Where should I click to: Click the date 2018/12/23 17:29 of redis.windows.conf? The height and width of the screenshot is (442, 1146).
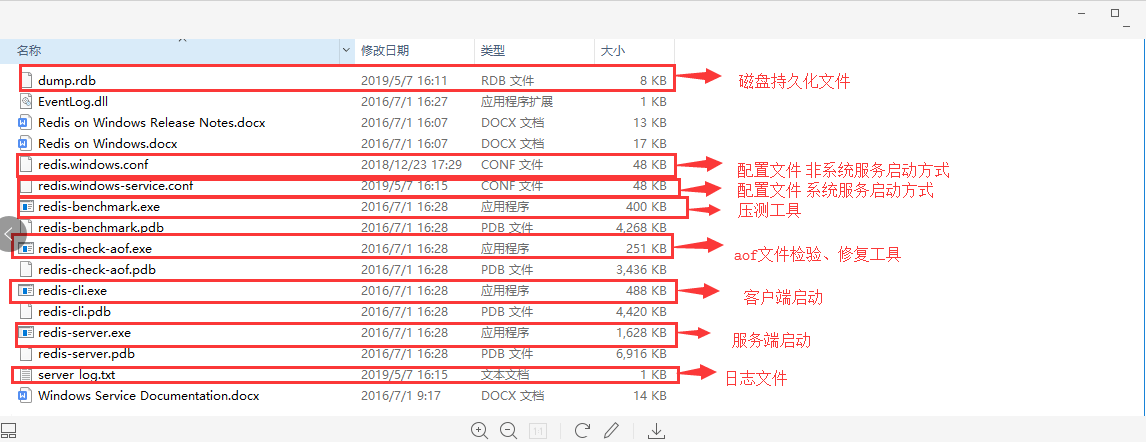pyautogui.click(x=411, y=164)
